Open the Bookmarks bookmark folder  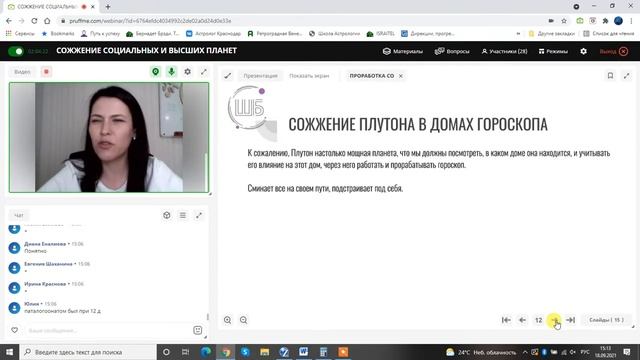click(58, 33)
